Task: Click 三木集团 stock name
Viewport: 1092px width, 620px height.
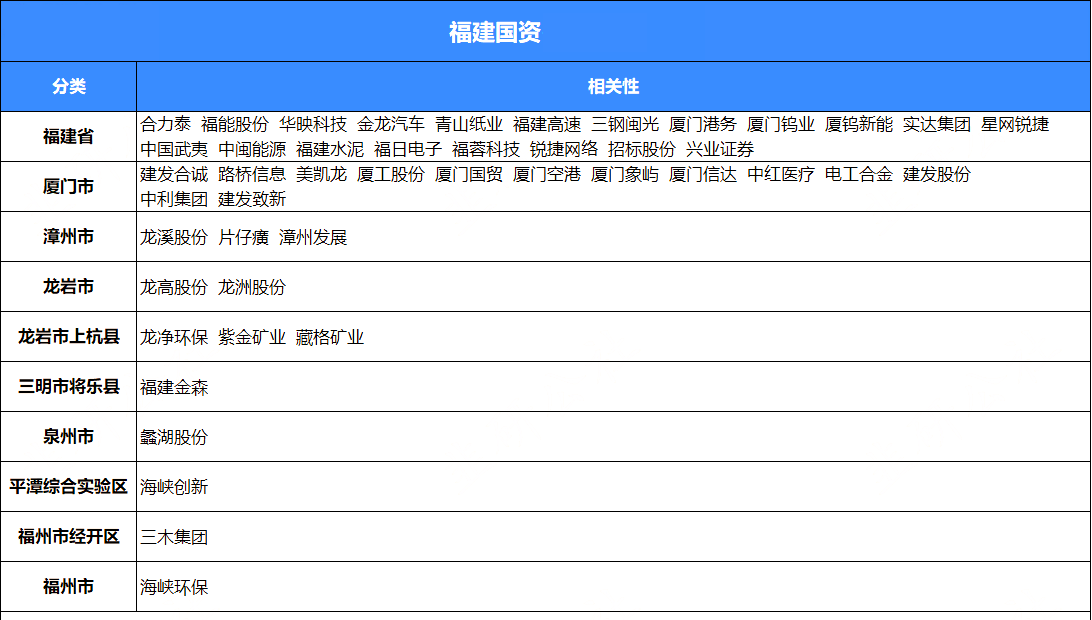Action: click(174, 537)
